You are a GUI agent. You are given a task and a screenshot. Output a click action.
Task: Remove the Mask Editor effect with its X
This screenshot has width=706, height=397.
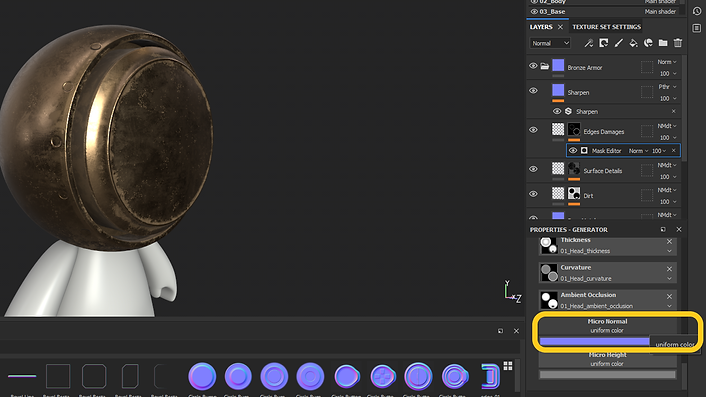click(x=674, y=151)
